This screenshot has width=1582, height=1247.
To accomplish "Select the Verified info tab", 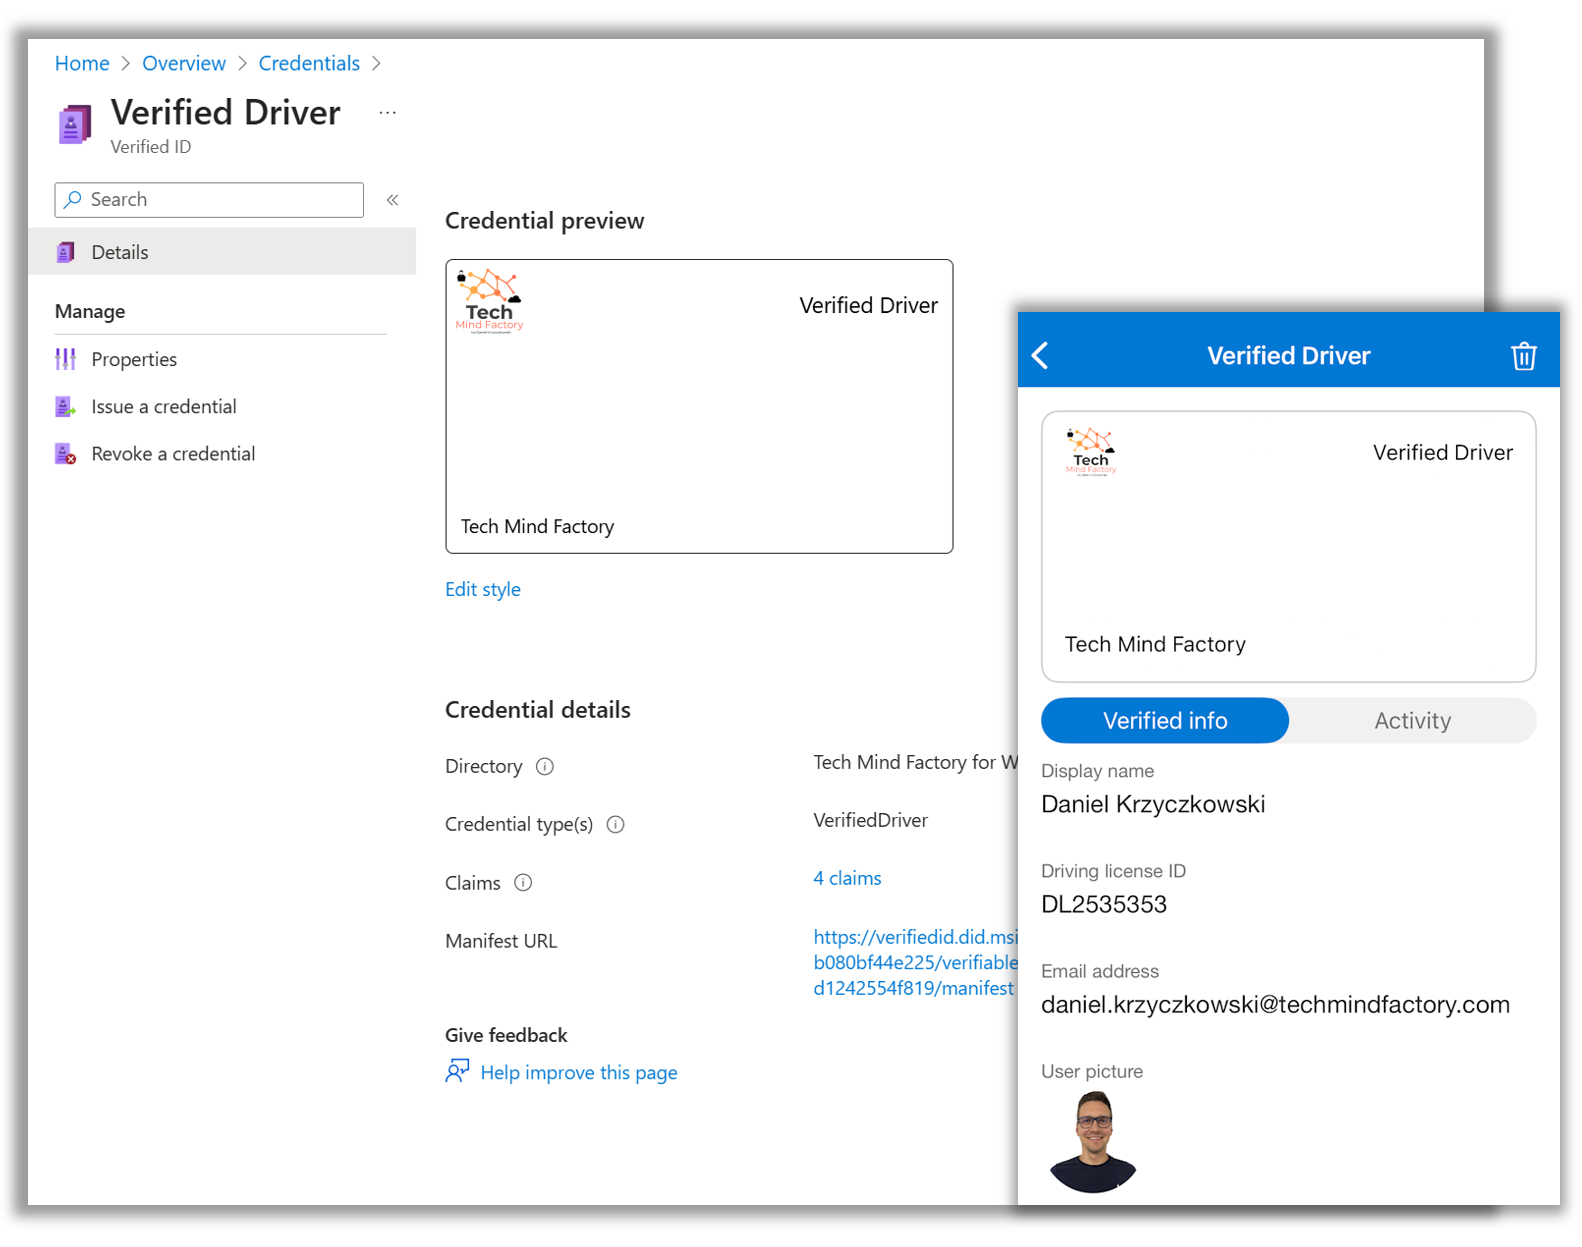I will (x=1165, y=721).
